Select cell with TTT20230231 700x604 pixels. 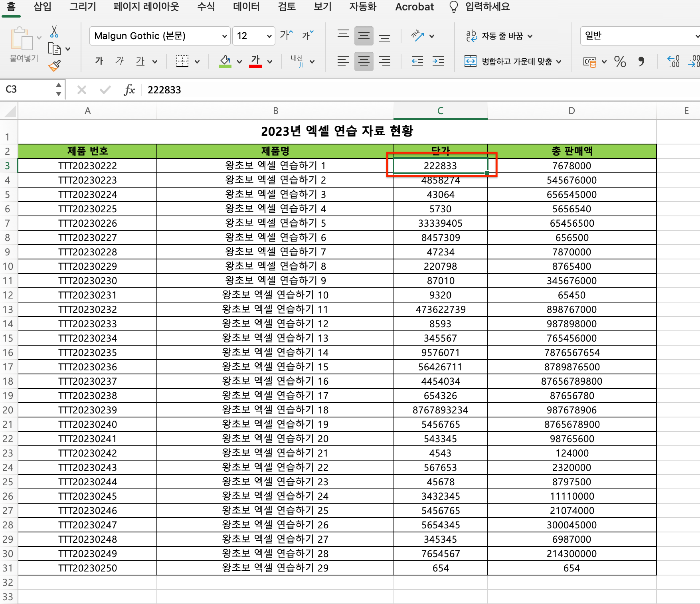[88, 295]
